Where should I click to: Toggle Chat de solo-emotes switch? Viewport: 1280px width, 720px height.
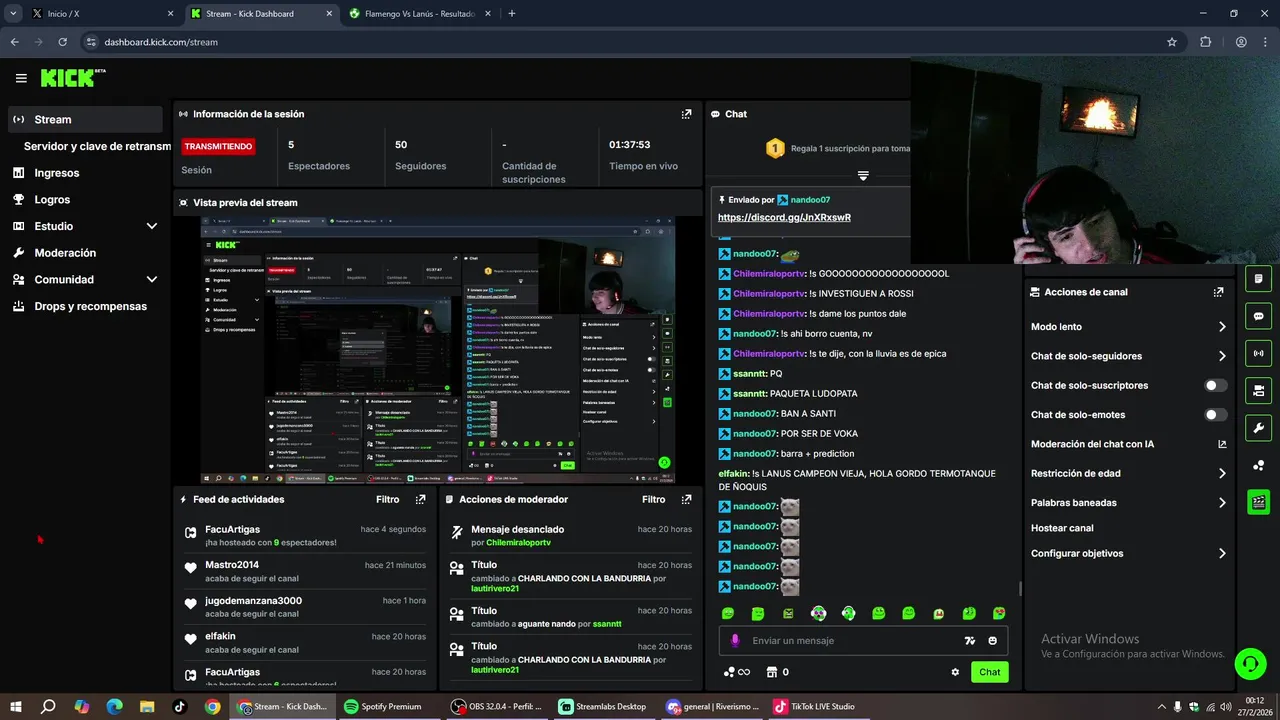pos(1216,415)
